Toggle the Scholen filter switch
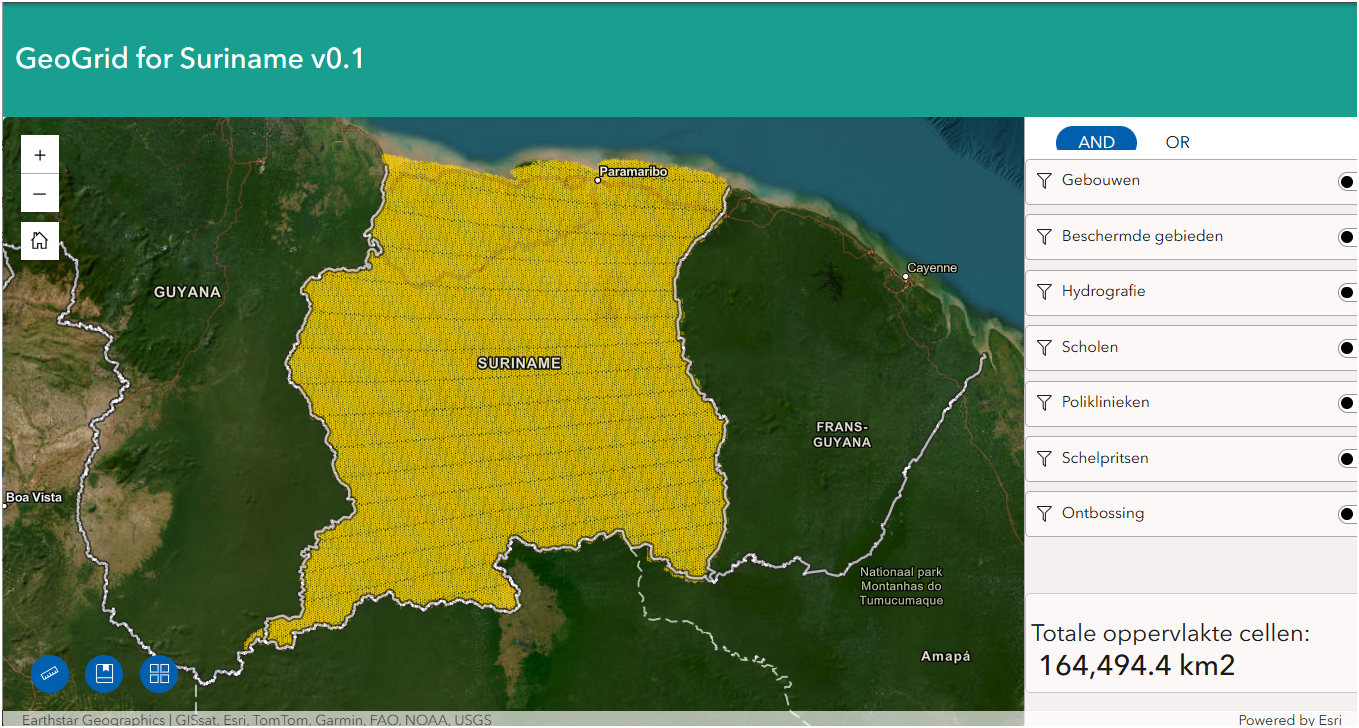 point(1347,349)
